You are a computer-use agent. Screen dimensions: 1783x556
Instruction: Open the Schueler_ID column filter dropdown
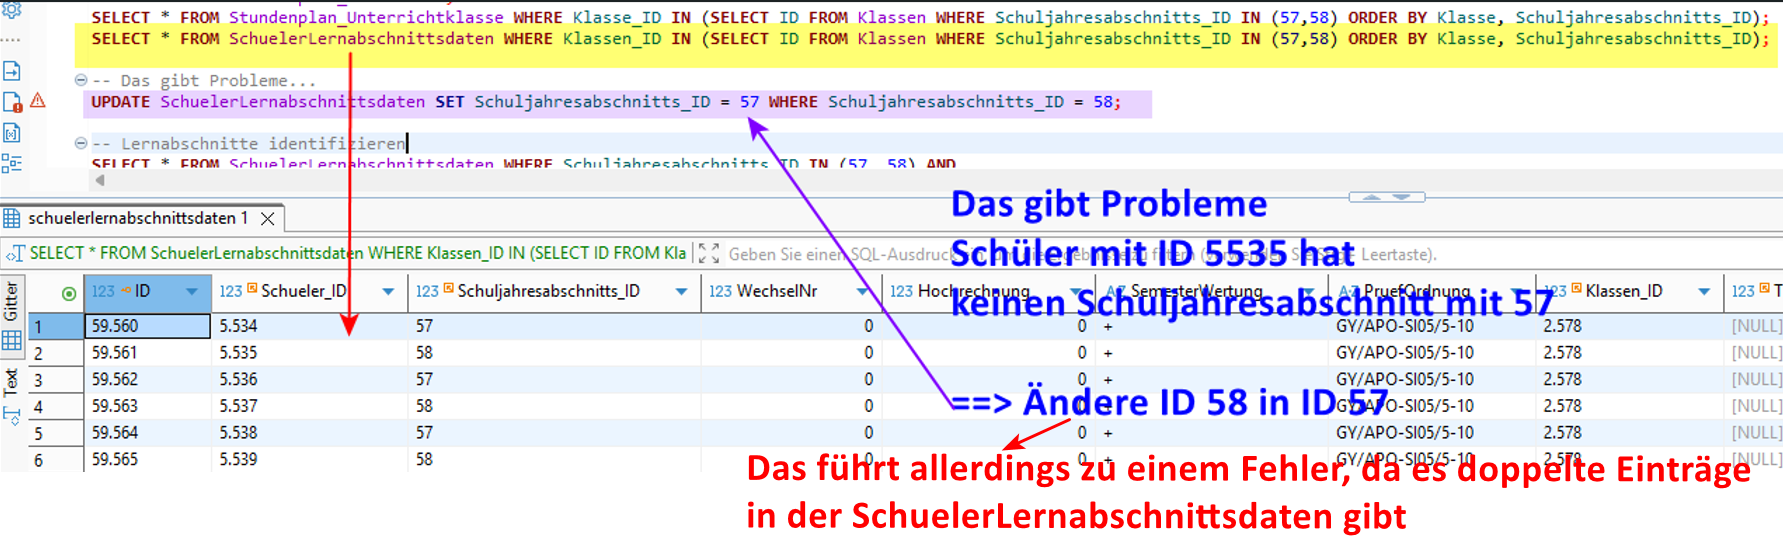[388, 292]
